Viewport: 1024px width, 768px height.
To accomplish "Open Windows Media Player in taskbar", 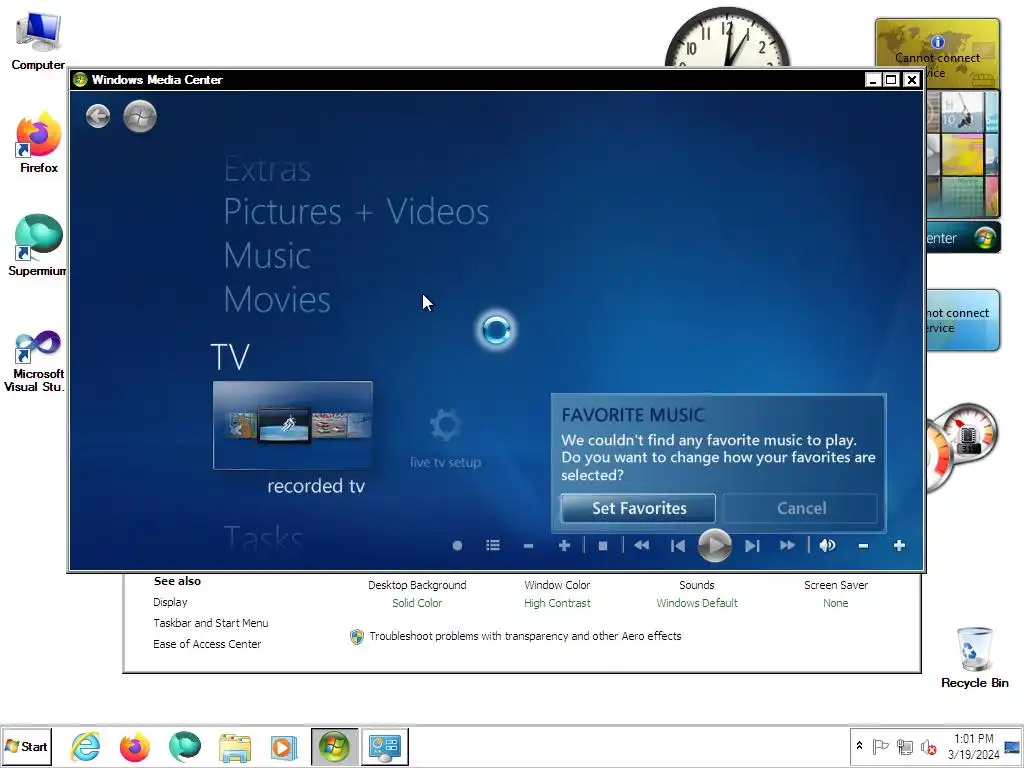I will pos(284,746).
